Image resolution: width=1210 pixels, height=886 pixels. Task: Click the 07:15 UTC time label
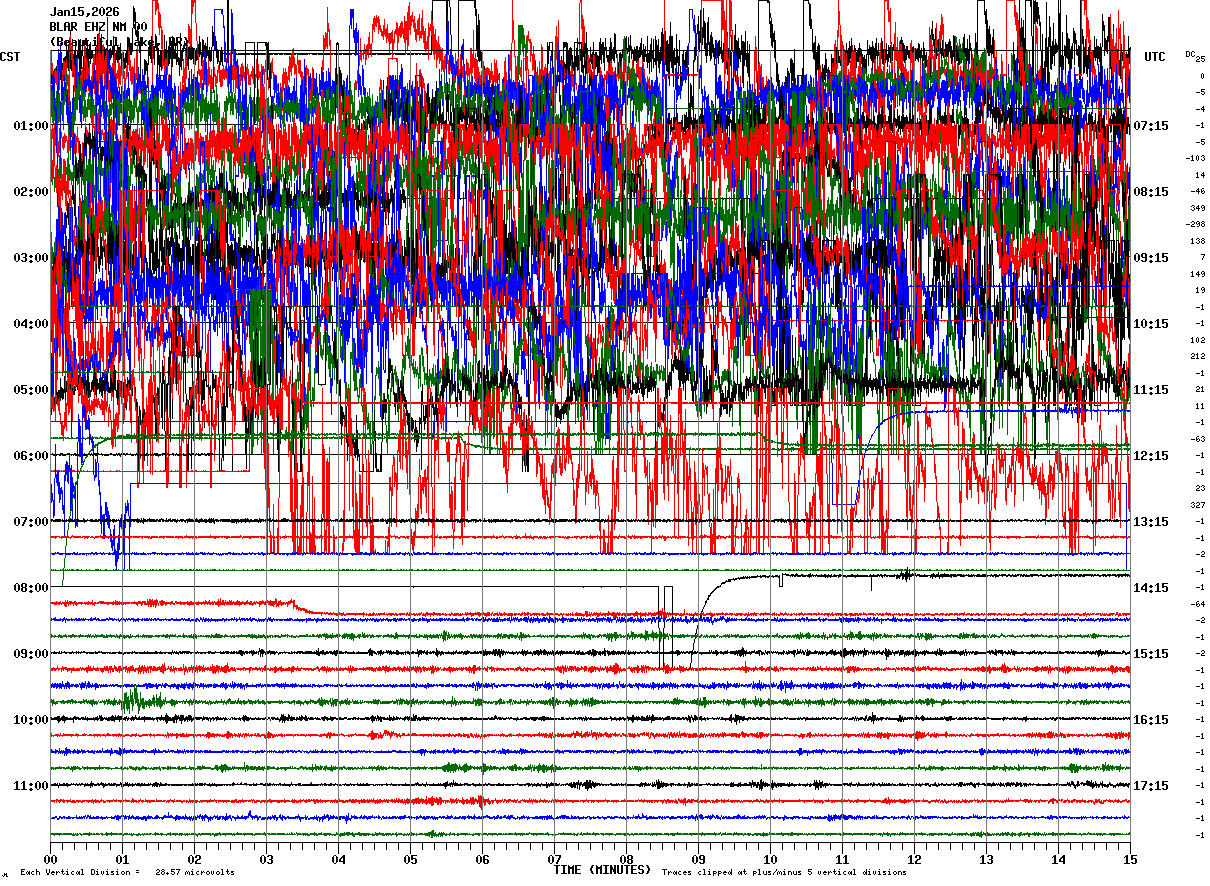[1151, 126]
